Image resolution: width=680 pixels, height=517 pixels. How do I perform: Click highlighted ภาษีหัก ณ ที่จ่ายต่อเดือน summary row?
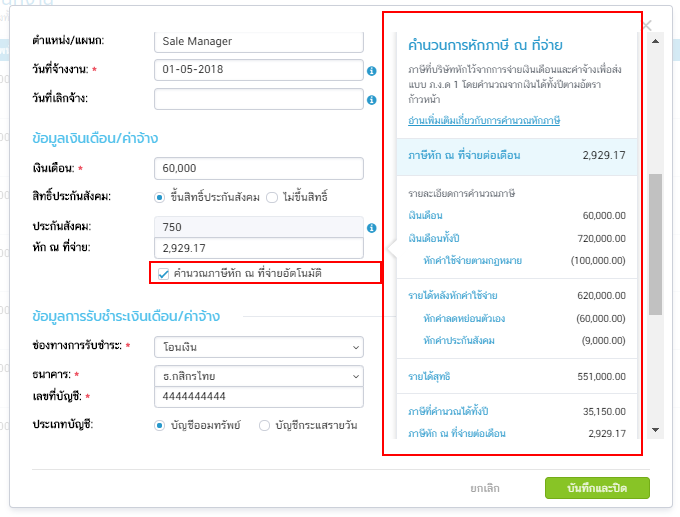pos(517,157)
